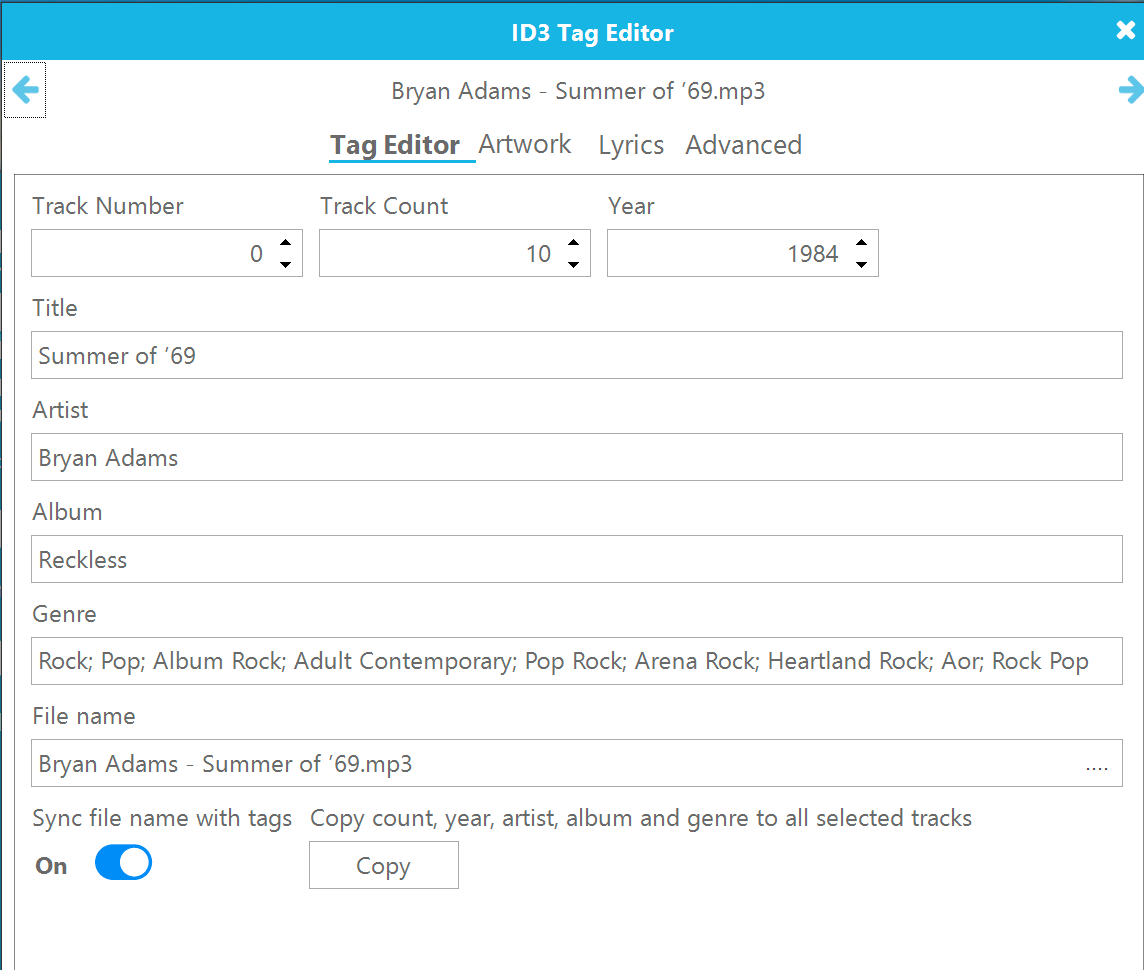Image resolution: width=1144 pixels, height=970 pixels.
Task: Open the Lyrics tab
Action: pos(631,145)
